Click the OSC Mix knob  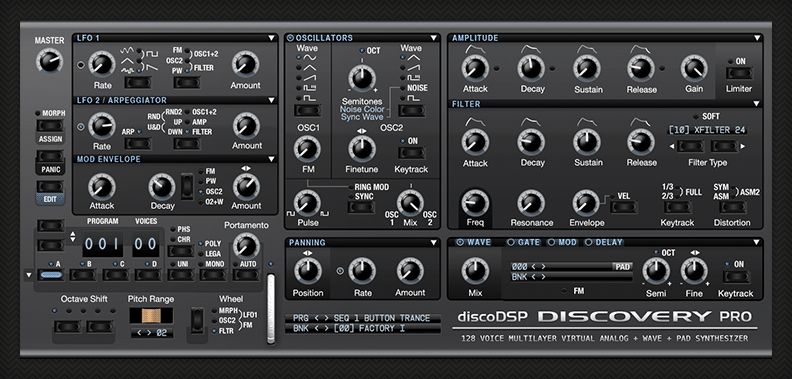pyautogui.click(x=410, y=203)
